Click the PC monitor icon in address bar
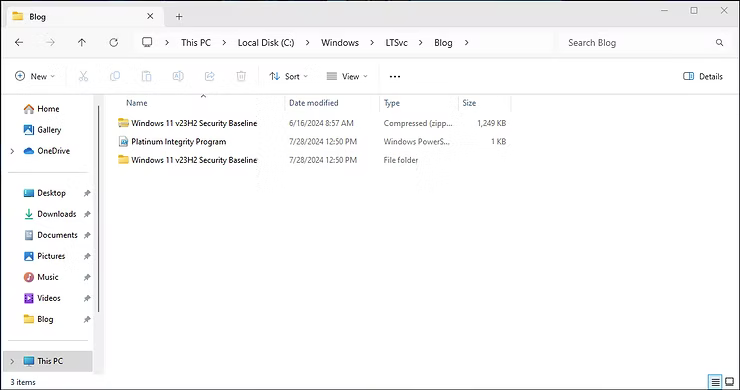 tap(147, 42)
